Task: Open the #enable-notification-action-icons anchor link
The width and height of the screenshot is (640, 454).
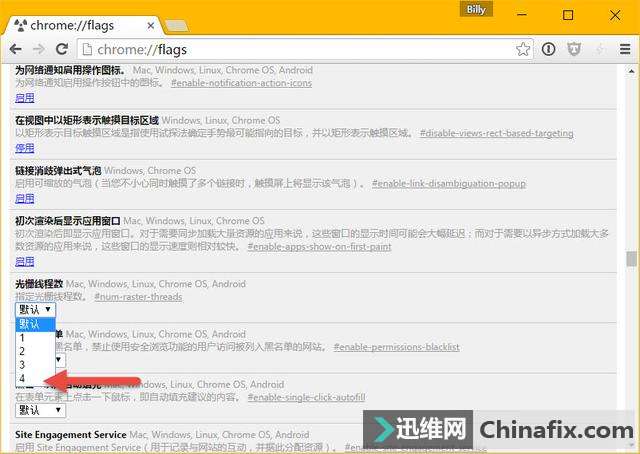Action: click(241, 83)
